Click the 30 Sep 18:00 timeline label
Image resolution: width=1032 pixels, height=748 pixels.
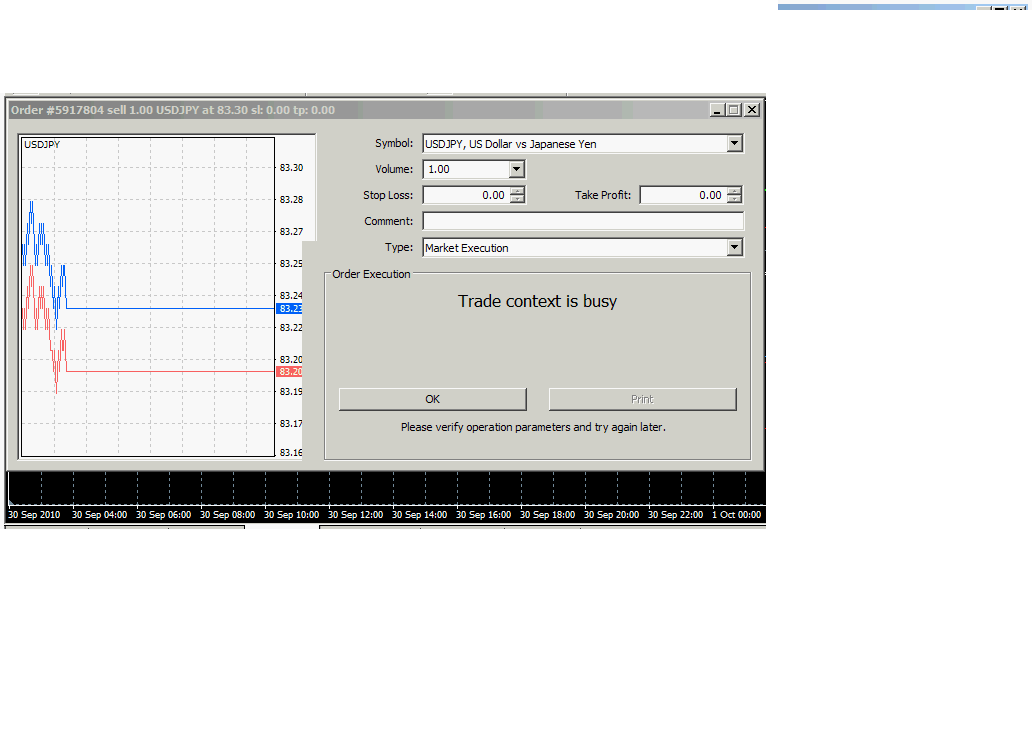[x=548, y=515]
